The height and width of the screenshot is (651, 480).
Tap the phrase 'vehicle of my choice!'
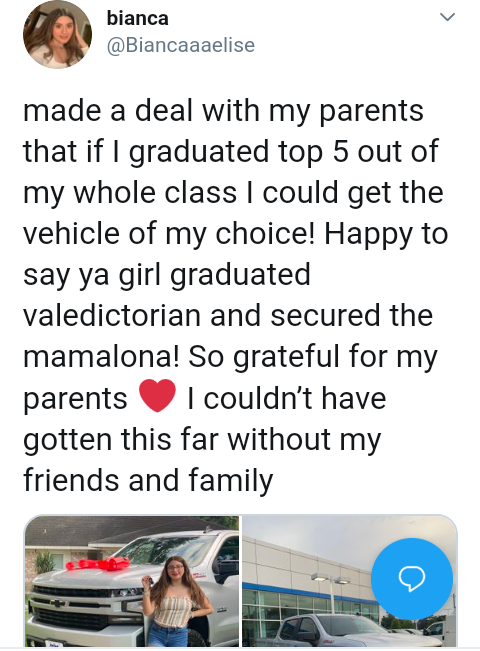coord(169,234)
